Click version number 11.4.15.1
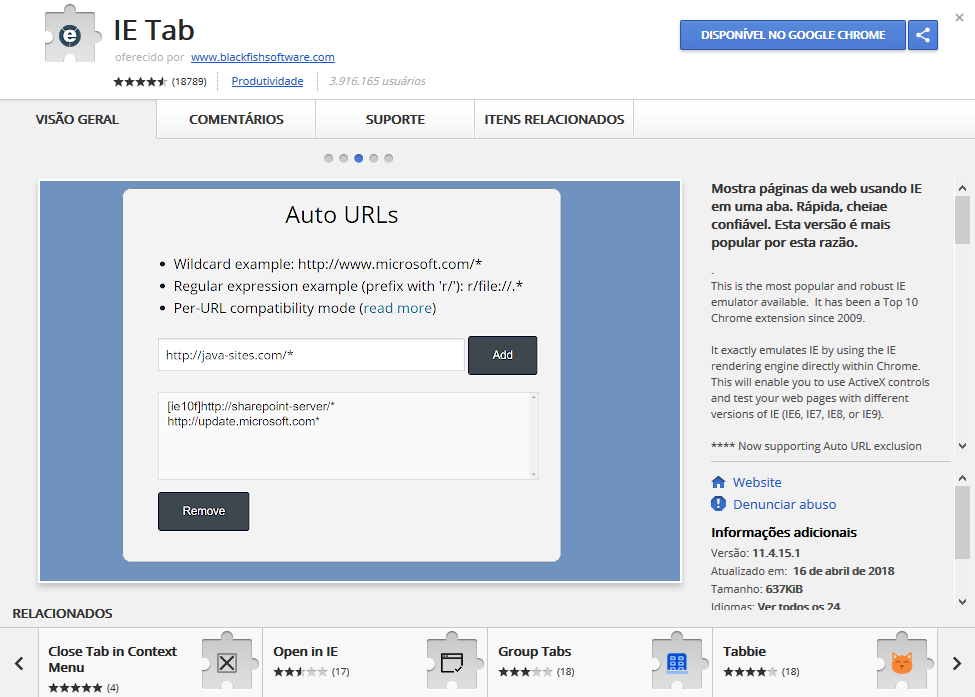This screenshot has width=975, height=697. point(776,553)
